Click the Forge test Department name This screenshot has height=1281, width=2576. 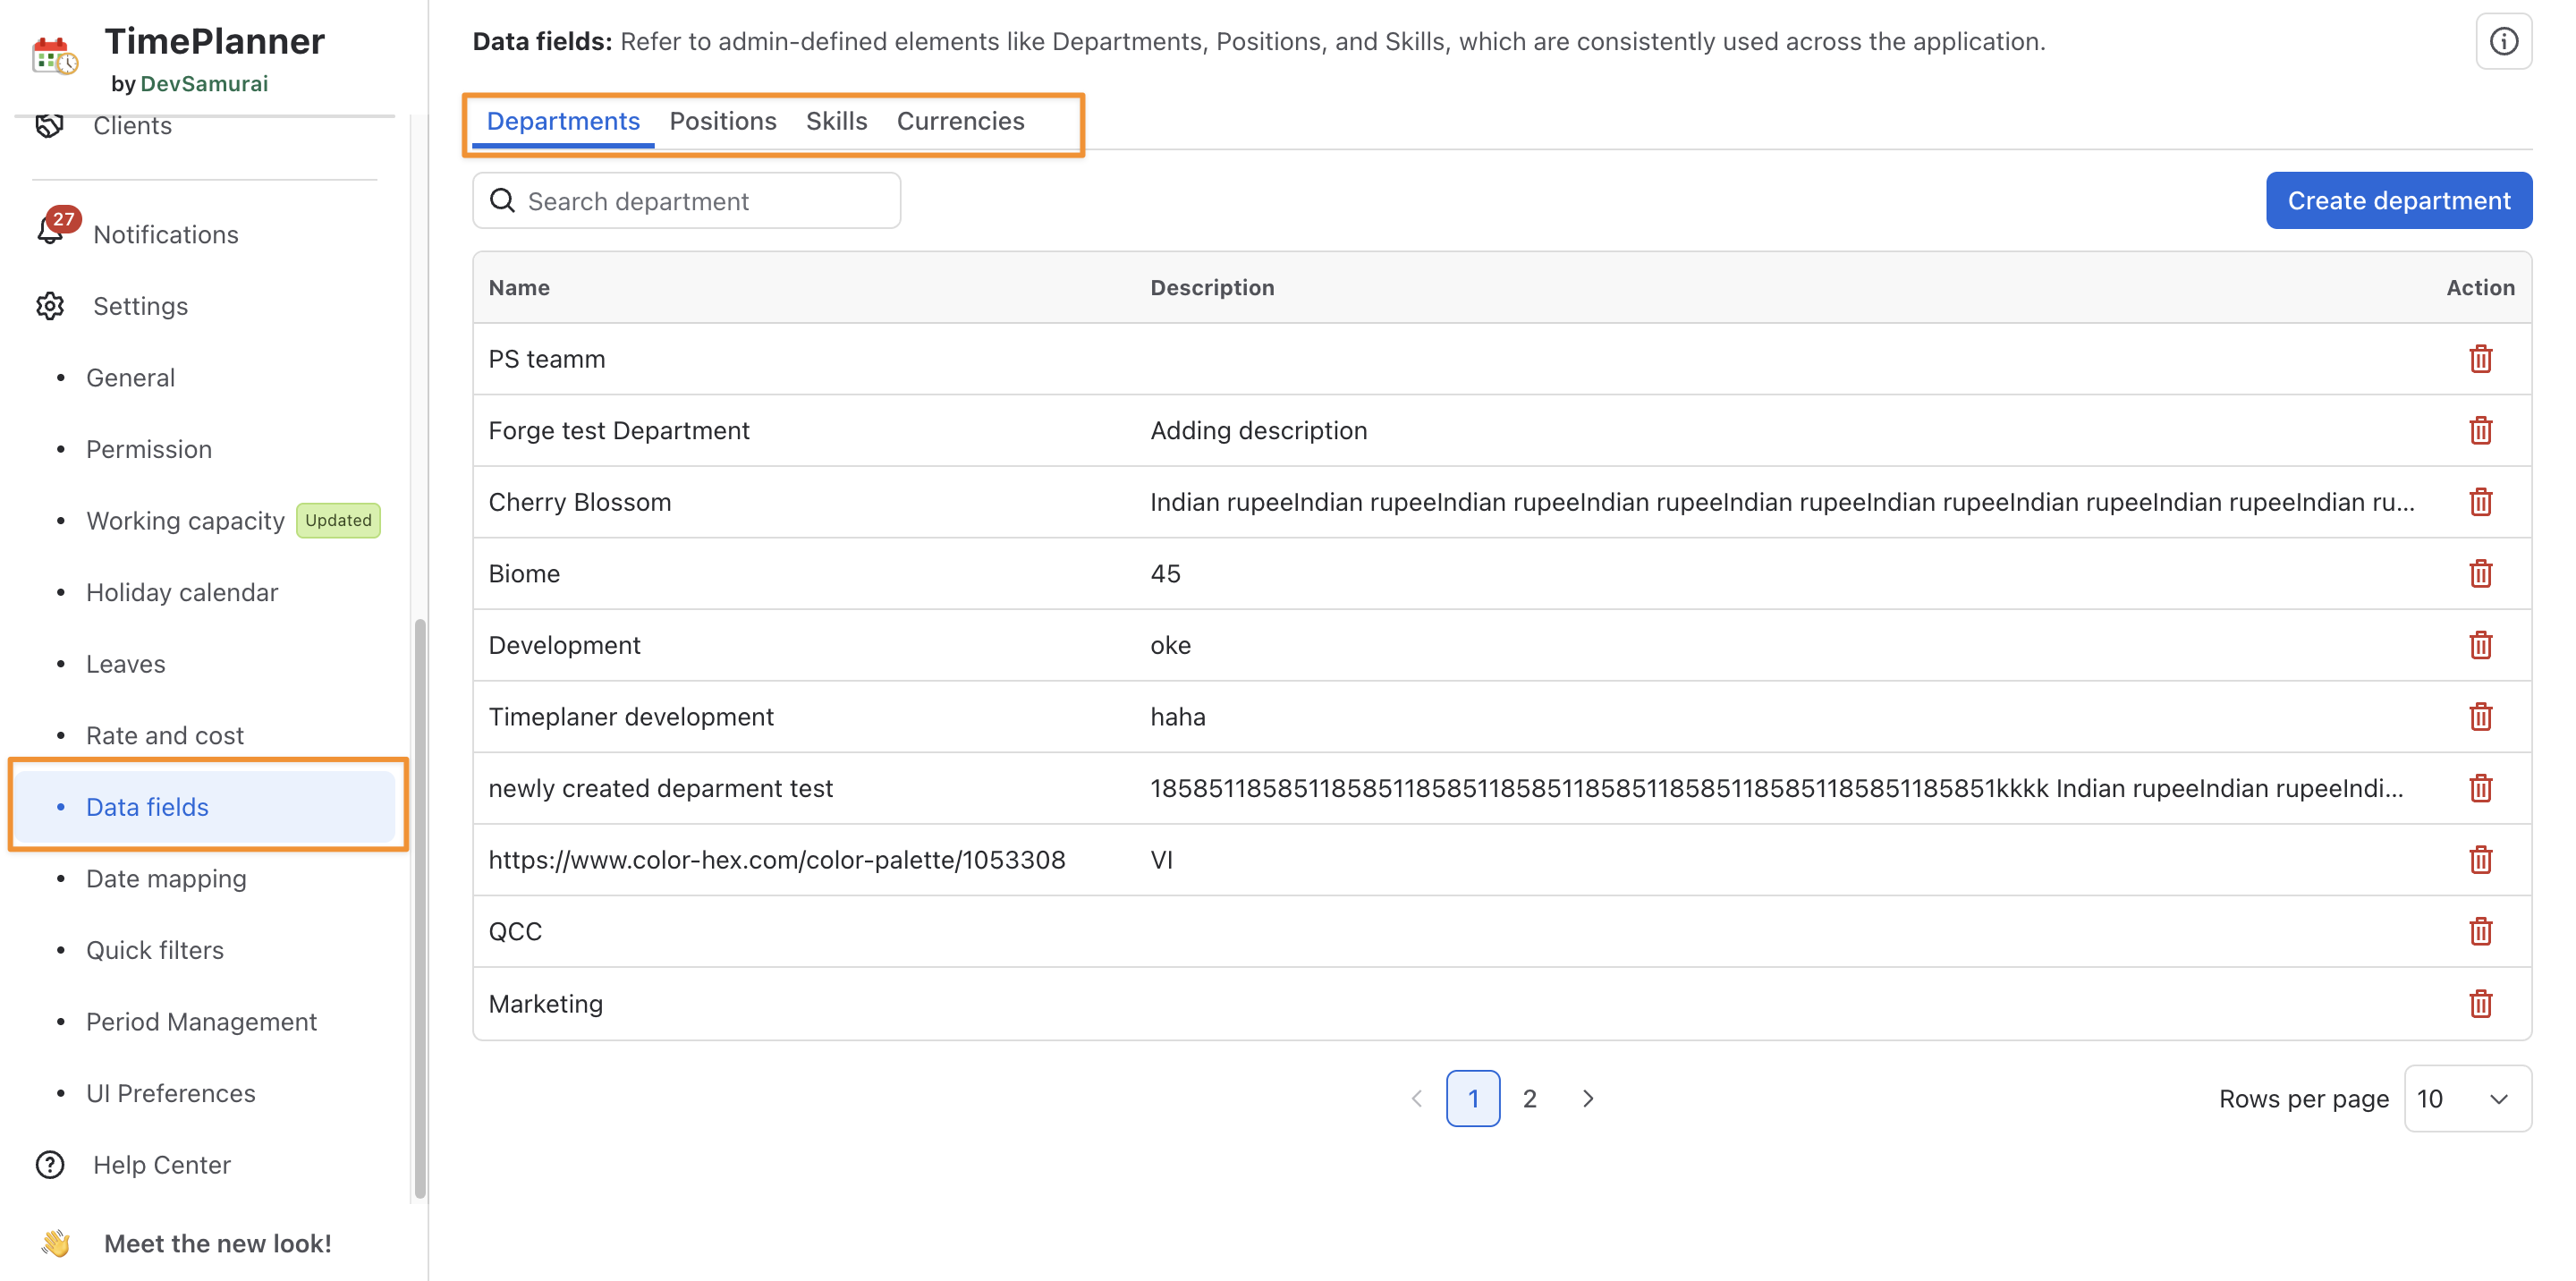pyautogui.click(x=619, y=431)
